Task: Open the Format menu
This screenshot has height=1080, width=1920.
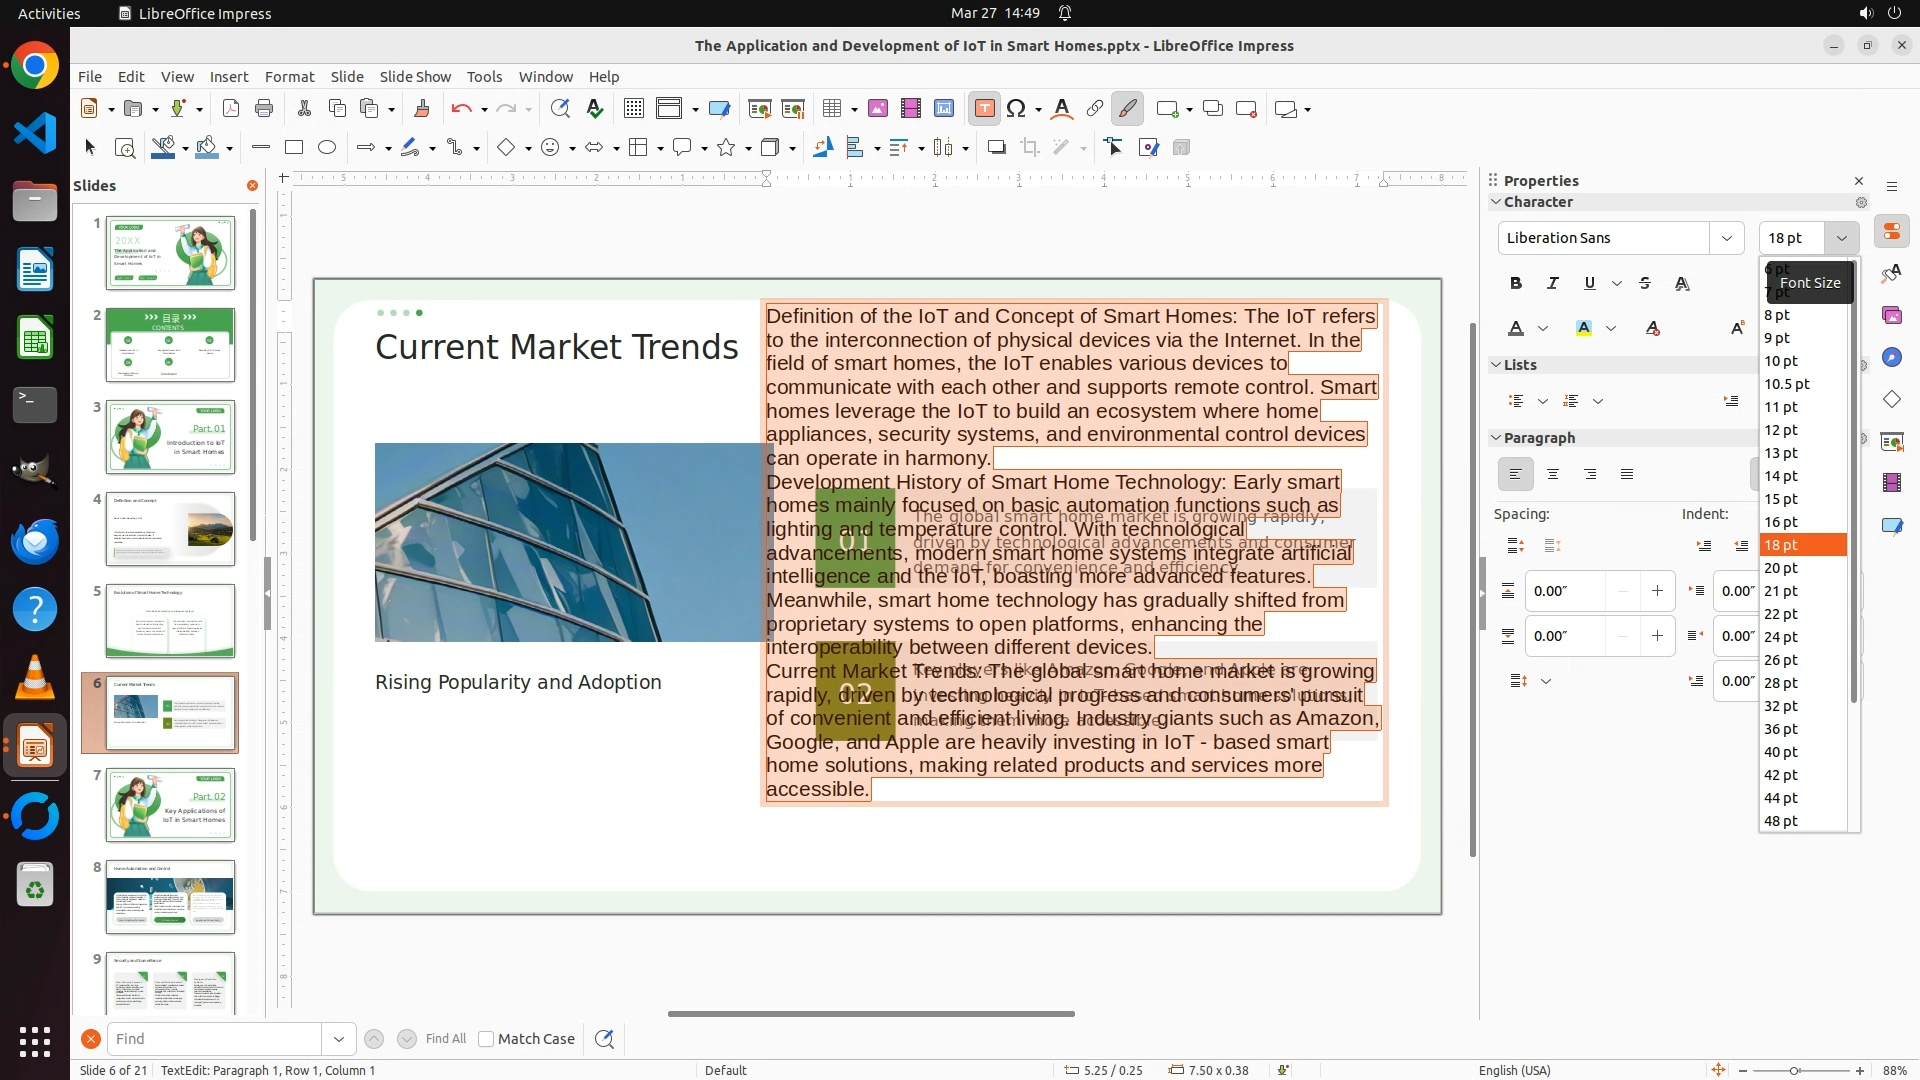Action: 289,77
